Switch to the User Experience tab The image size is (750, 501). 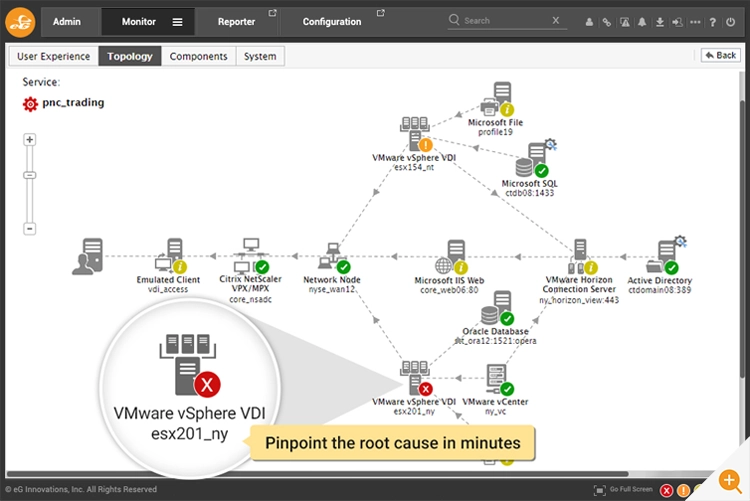[x=54, y=56]
